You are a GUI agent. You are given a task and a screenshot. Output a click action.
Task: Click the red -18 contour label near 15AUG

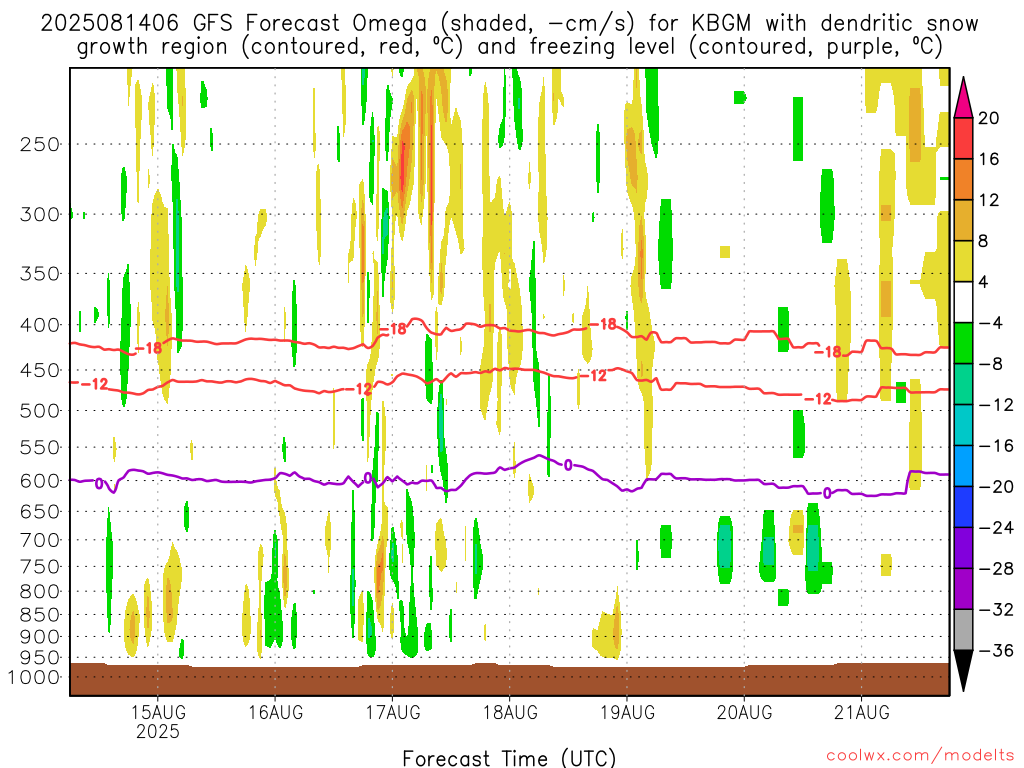pyautogui.click(x=149, y=348)
